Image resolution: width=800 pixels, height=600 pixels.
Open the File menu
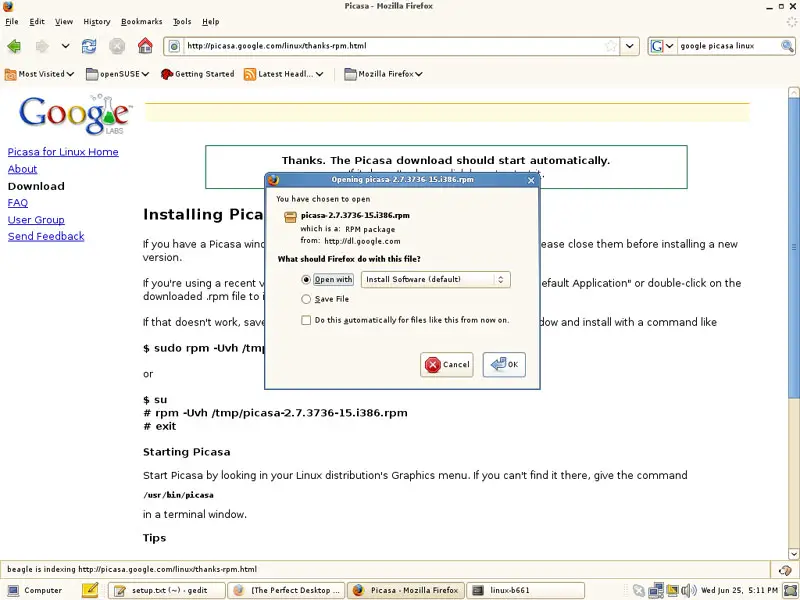[12, 21]
